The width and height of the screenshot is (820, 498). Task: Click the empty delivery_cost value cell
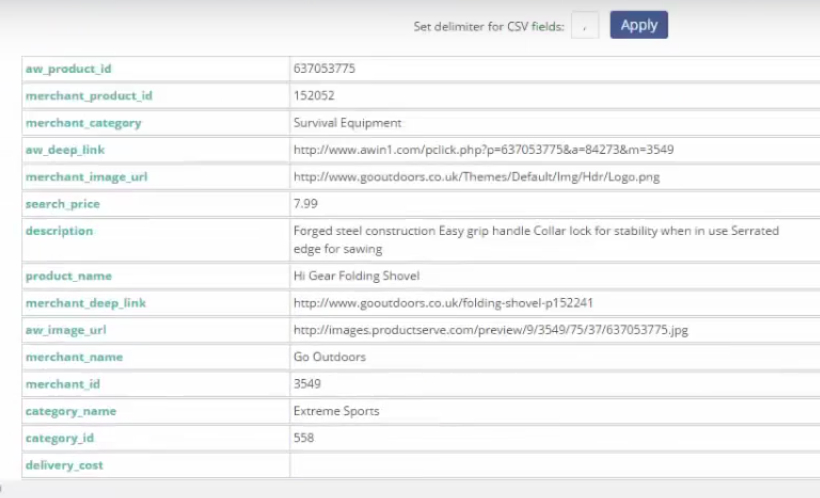(550, 465)
